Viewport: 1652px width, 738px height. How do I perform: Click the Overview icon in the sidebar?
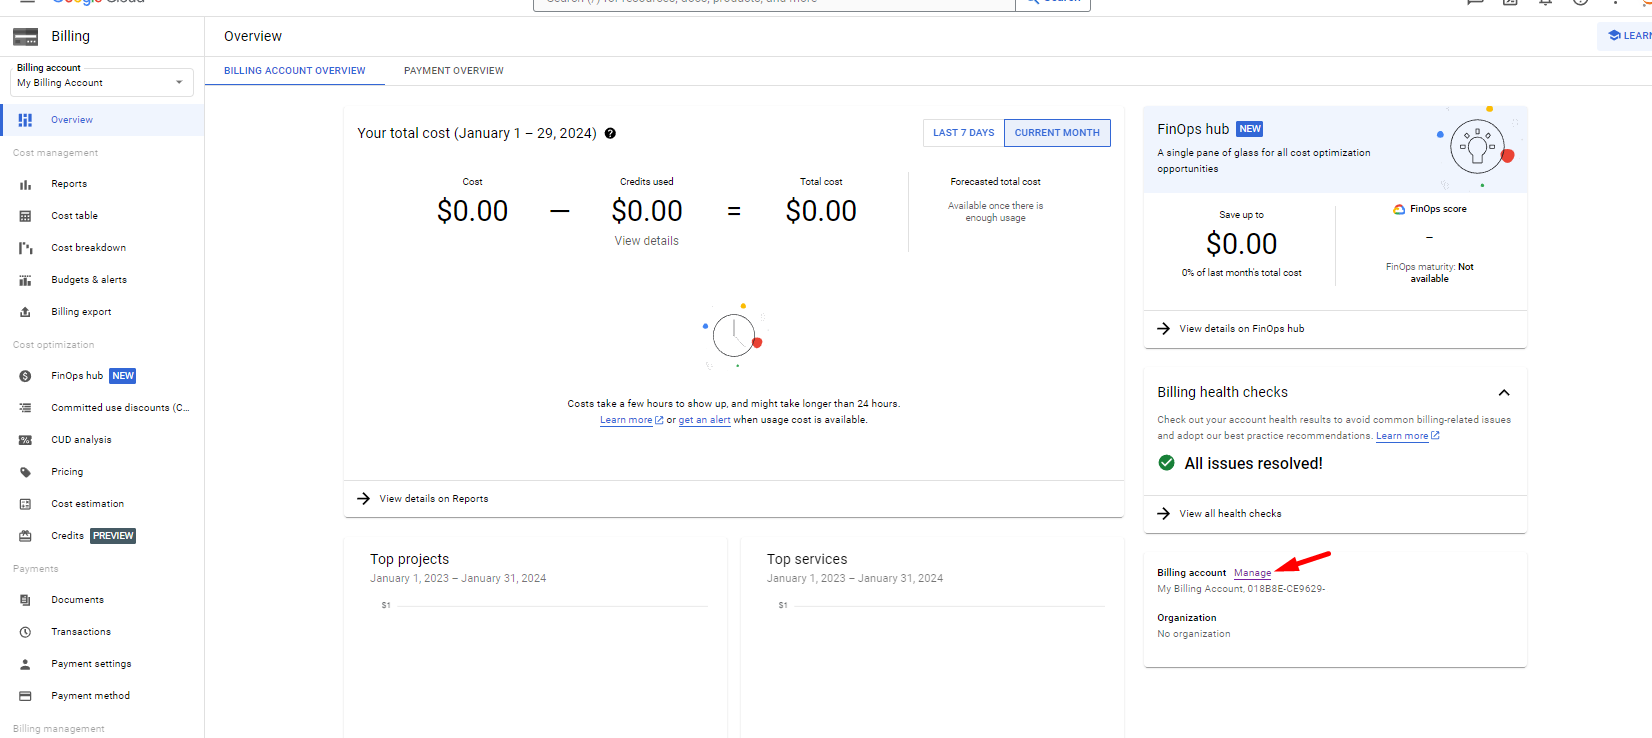(x=25, y=120)
